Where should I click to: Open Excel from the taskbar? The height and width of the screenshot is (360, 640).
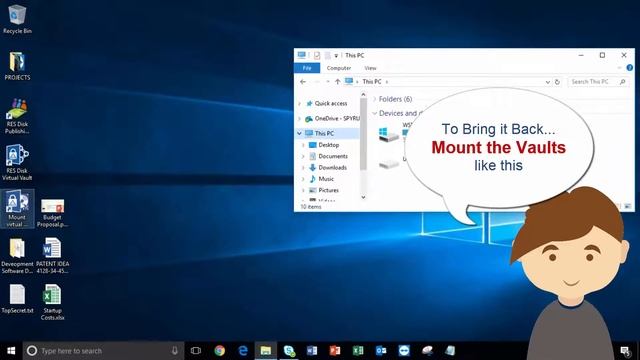(x=358, y=351)
